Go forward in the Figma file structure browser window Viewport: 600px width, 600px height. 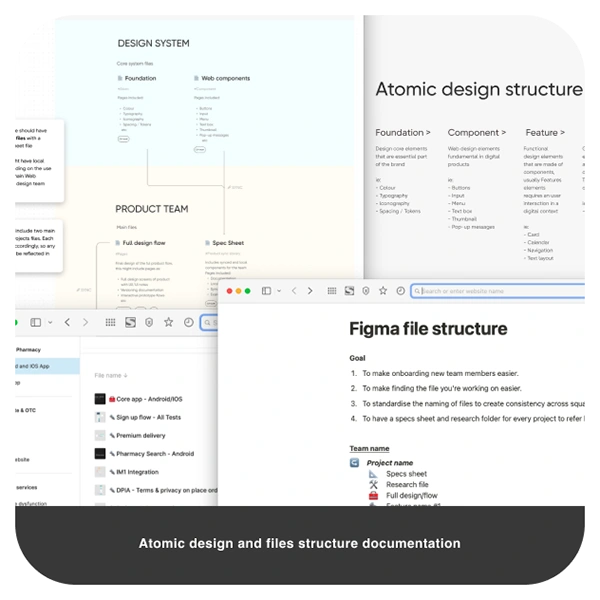pos(310,291)
